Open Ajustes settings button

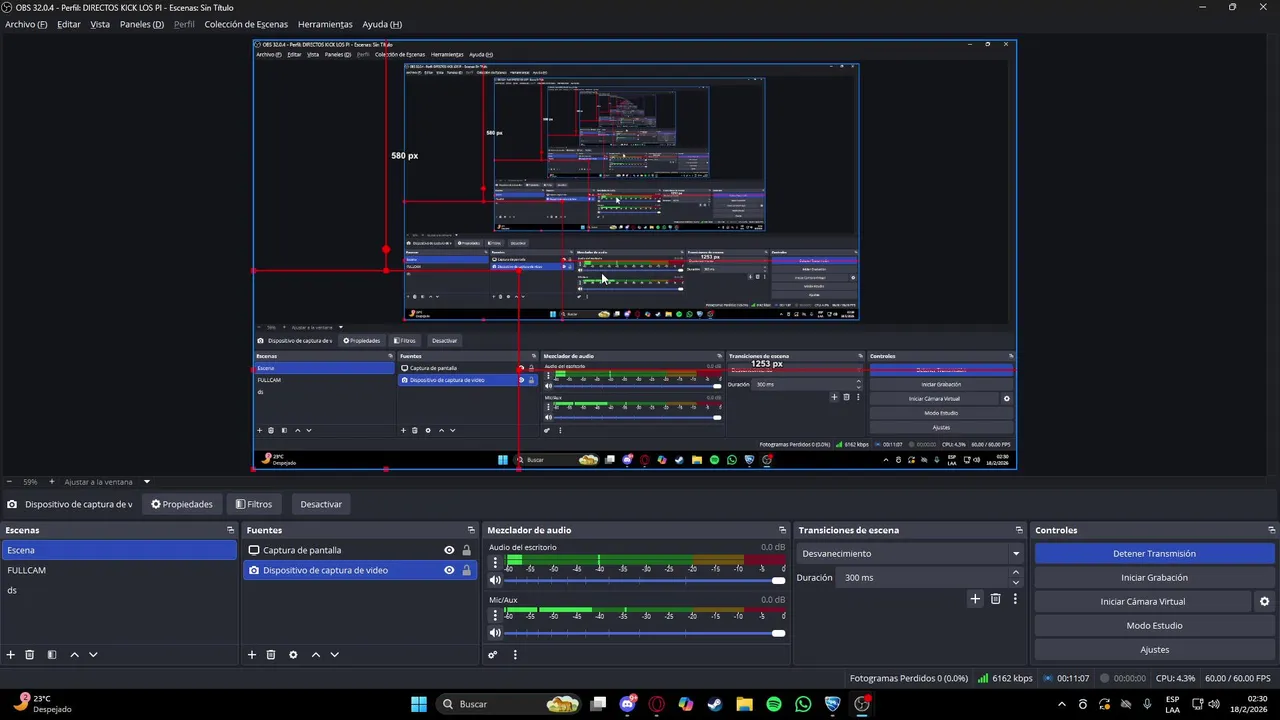coord(1154,650)
